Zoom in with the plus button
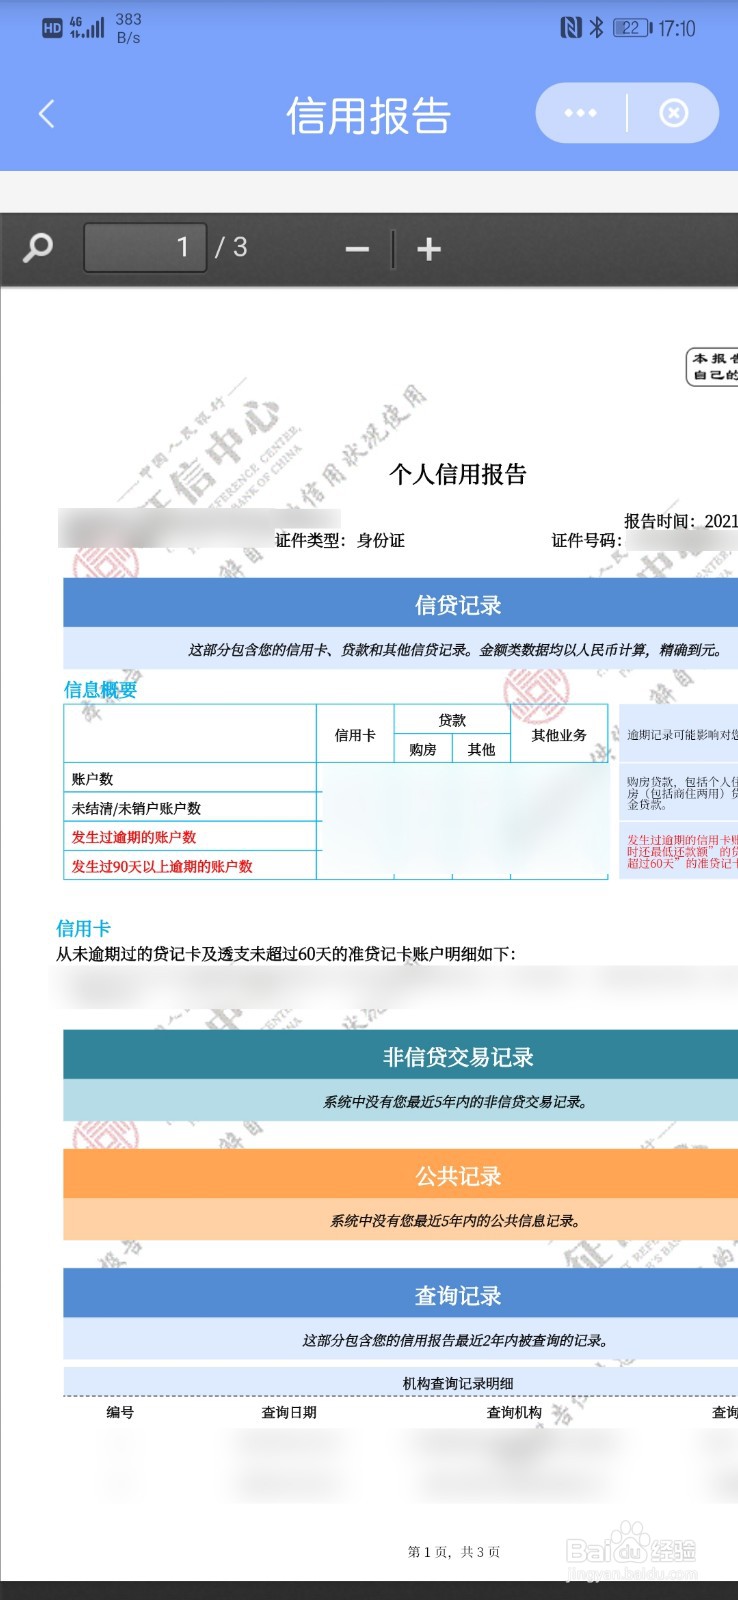Screen dimensions: 738x1600 point(429,249)
